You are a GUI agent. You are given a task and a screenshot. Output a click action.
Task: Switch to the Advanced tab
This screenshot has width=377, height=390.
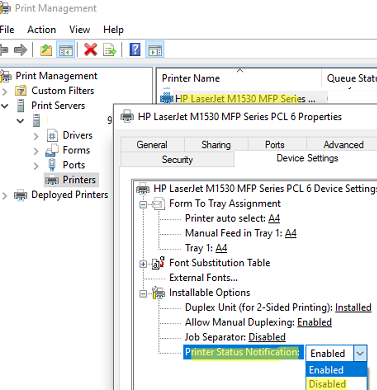[x=343, y=145]
